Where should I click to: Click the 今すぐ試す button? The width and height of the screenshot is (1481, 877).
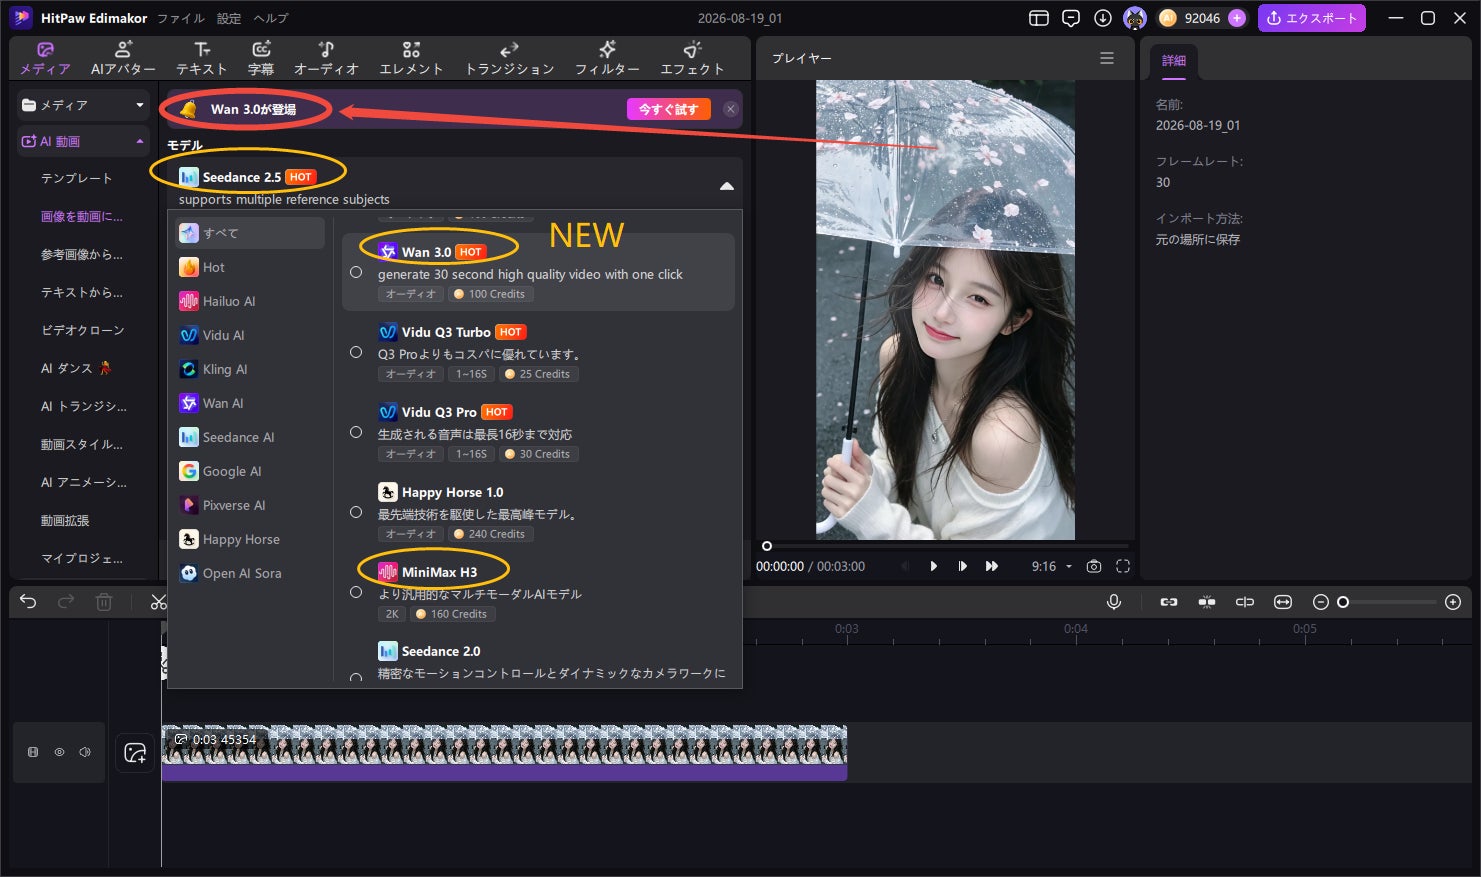(x=668, y=109)
